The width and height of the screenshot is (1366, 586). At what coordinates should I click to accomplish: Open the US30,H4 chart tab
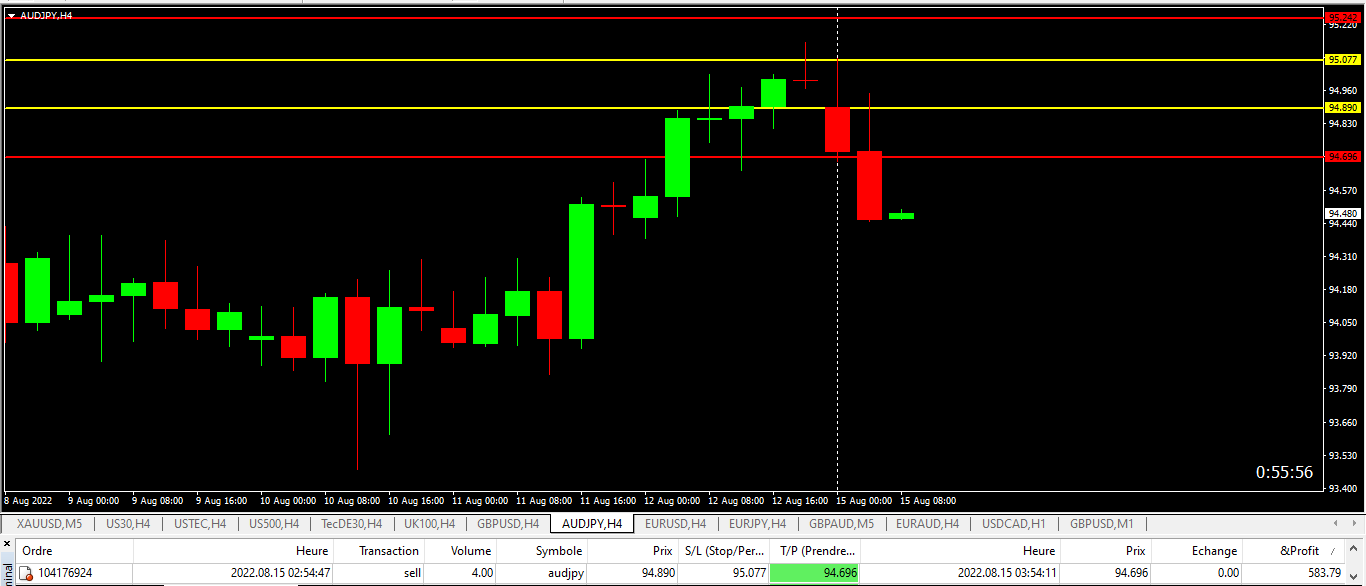point(128,523)
